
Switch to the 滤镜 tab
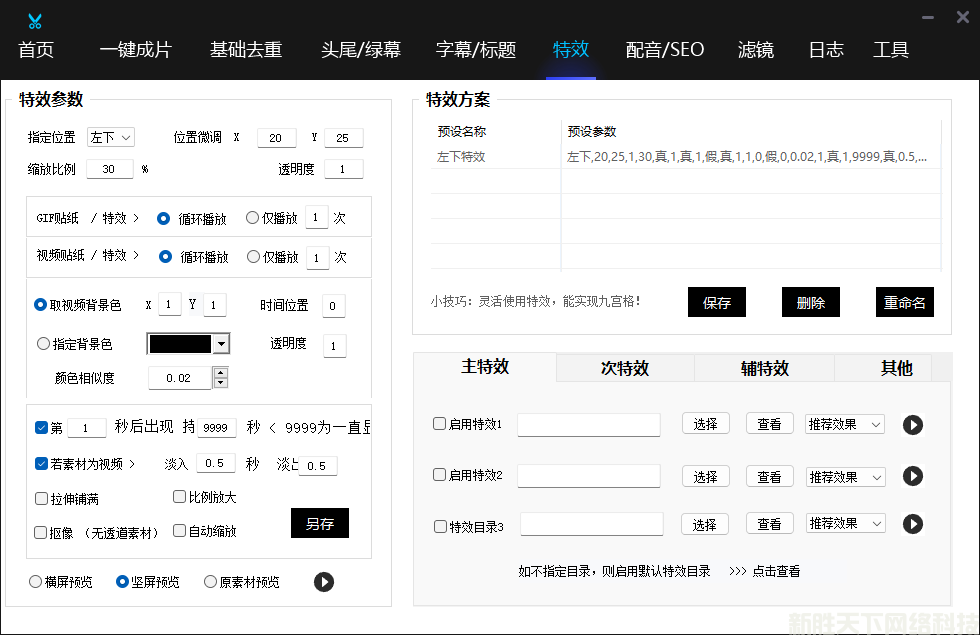[x=755, y=50]
